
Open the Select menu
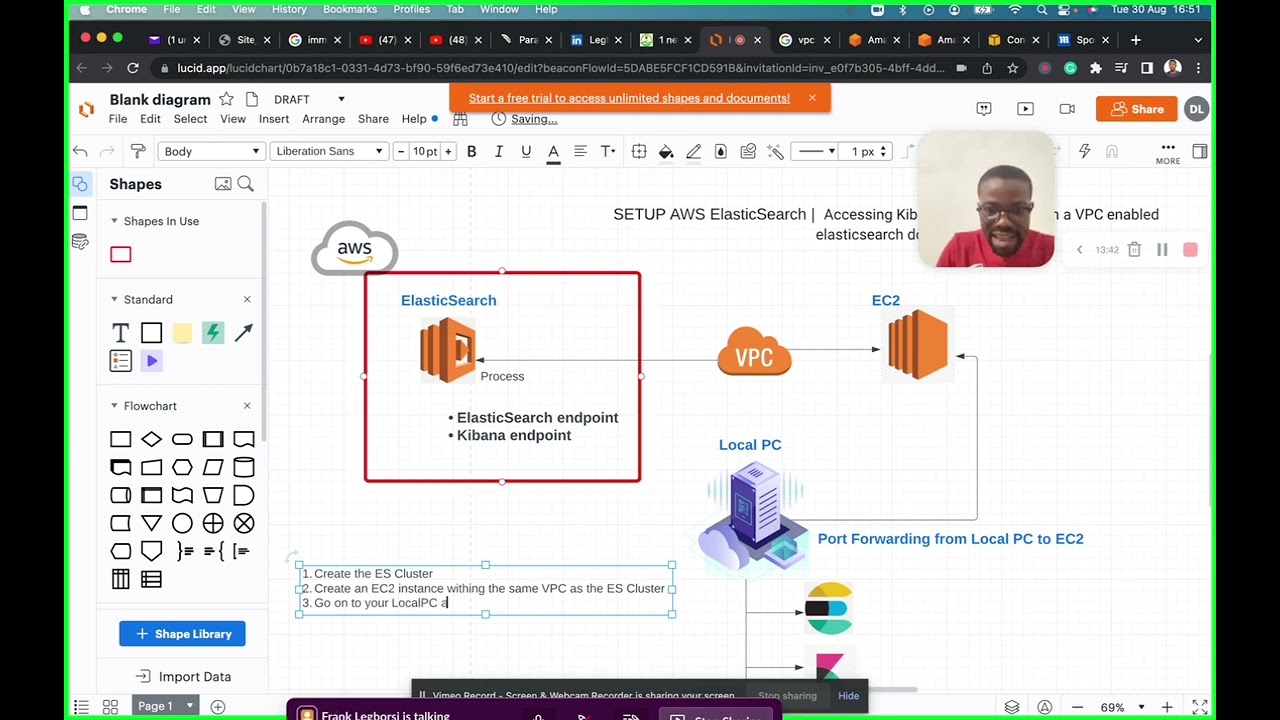point(190,119)
